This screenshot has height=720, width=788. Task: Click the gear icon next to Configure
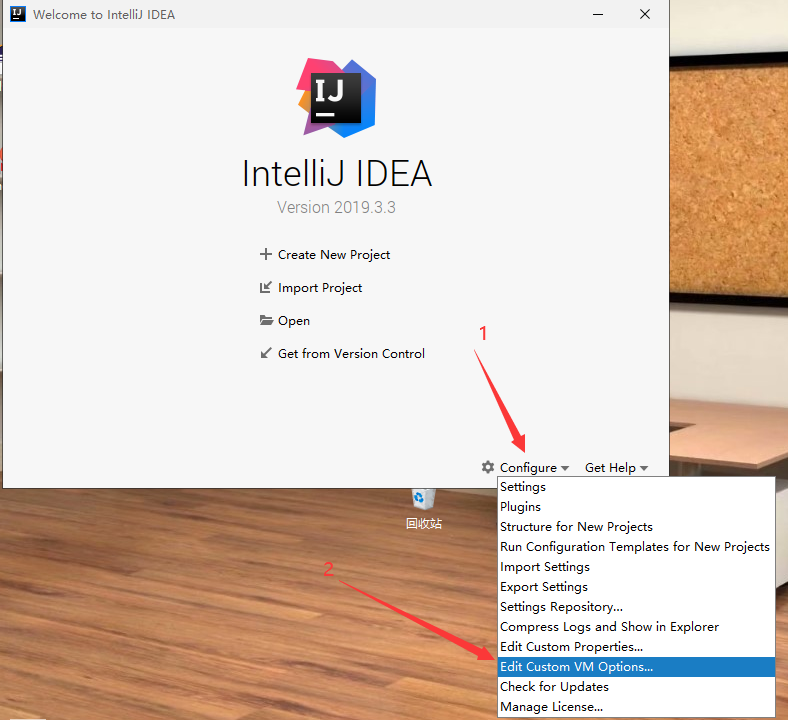487,467
